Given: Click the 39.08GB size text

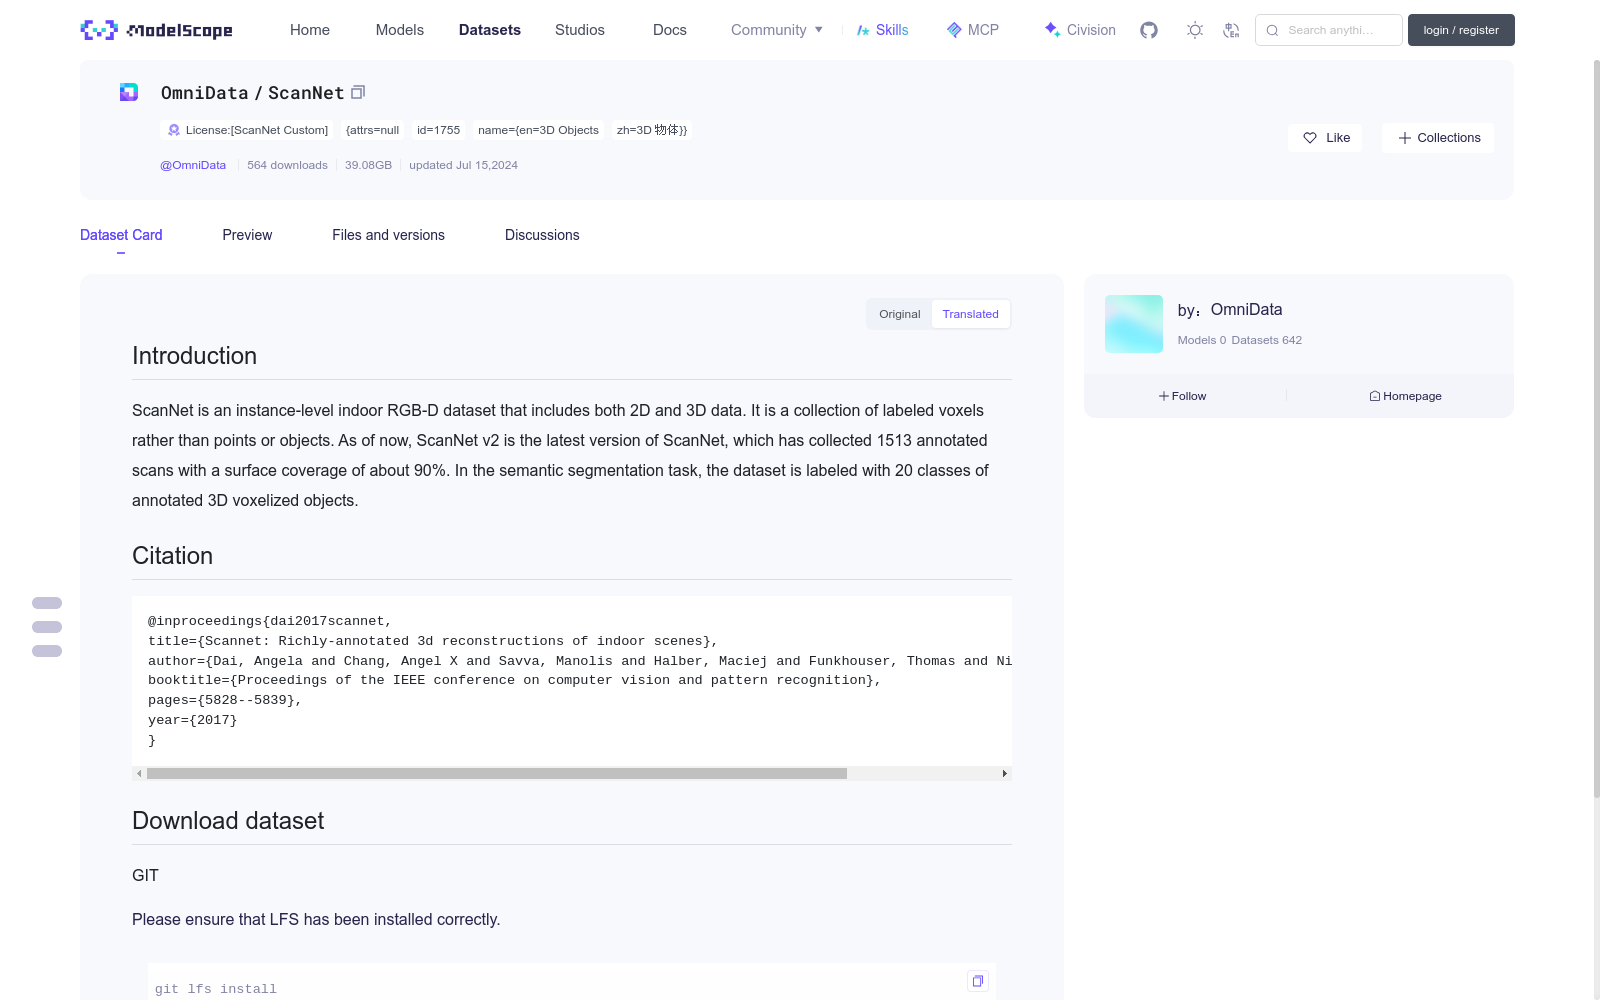Looking at the screenshot, I should 368,165.
